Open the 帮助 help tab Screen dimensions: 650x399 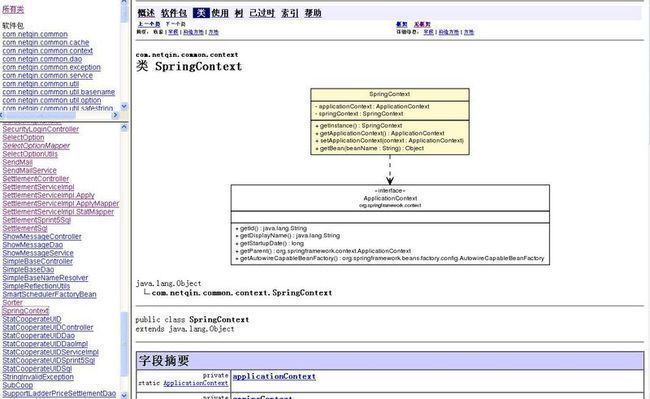(x=313, y=13)
